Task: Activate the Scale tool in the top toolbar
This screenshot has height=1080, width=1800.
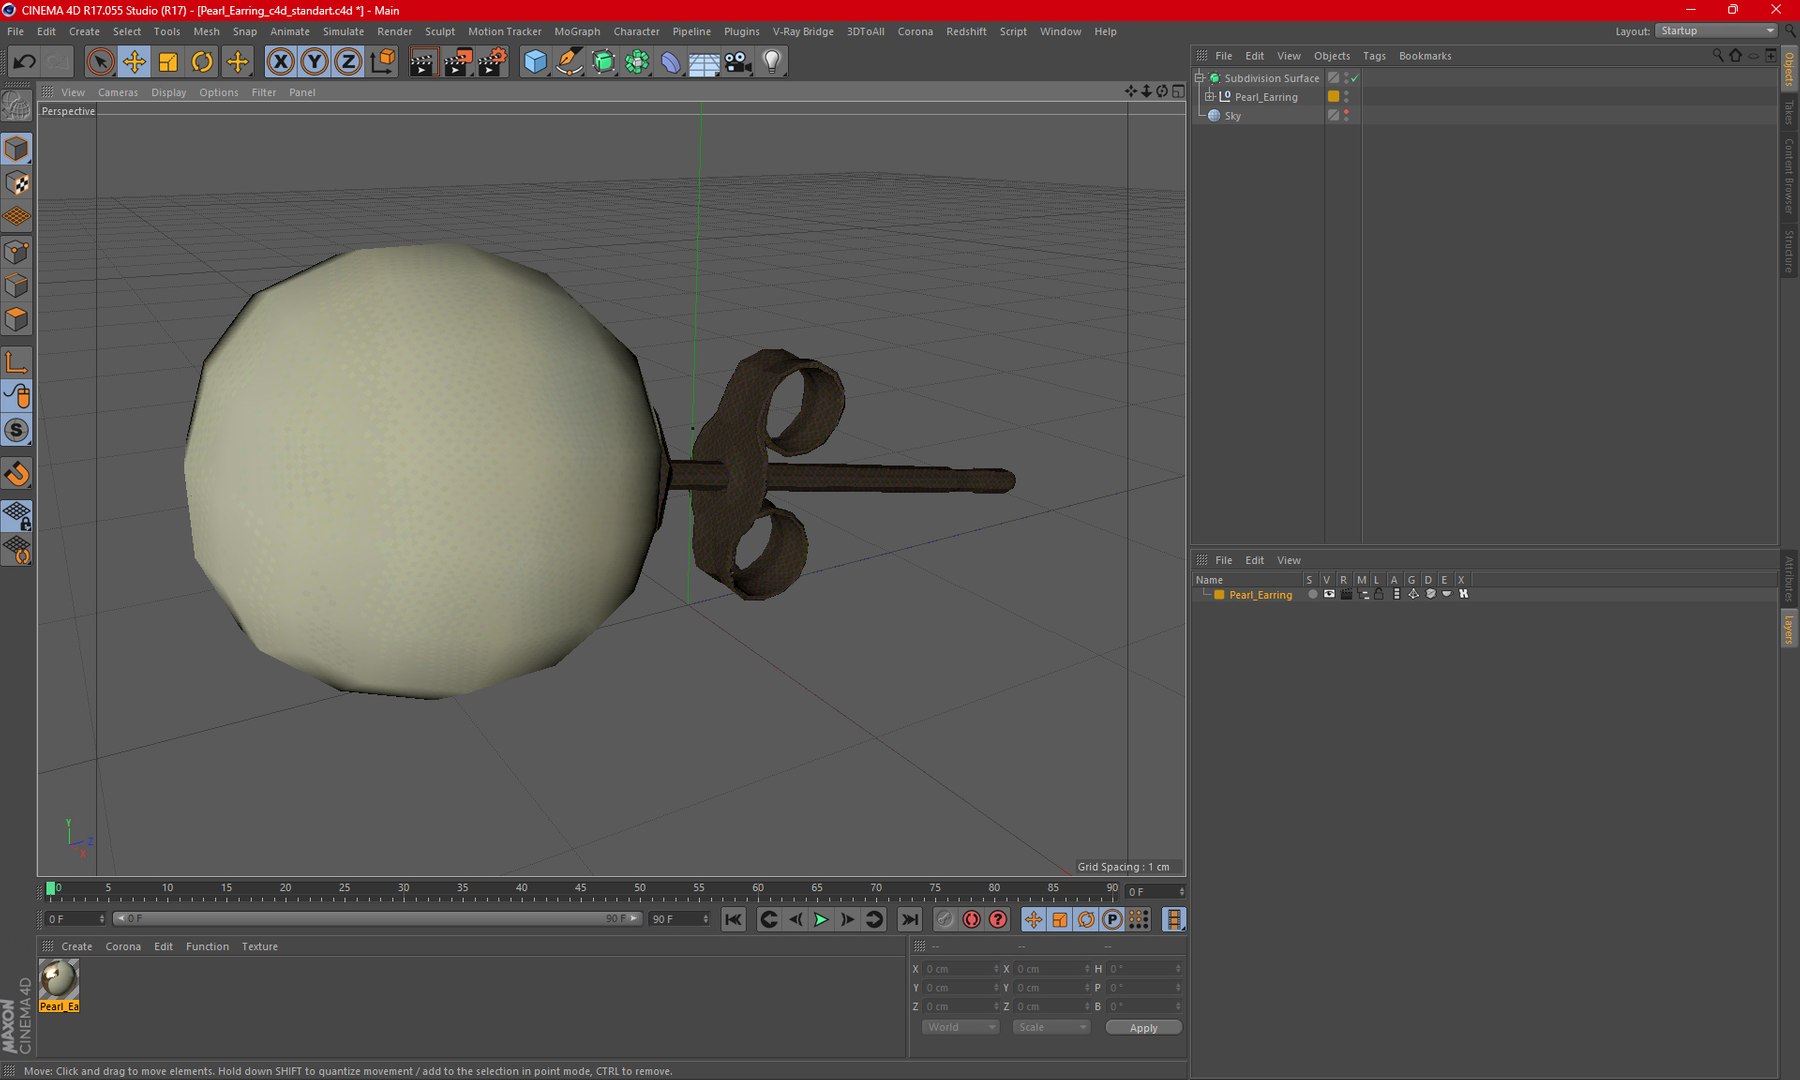Action: click(x=168, y=62)
